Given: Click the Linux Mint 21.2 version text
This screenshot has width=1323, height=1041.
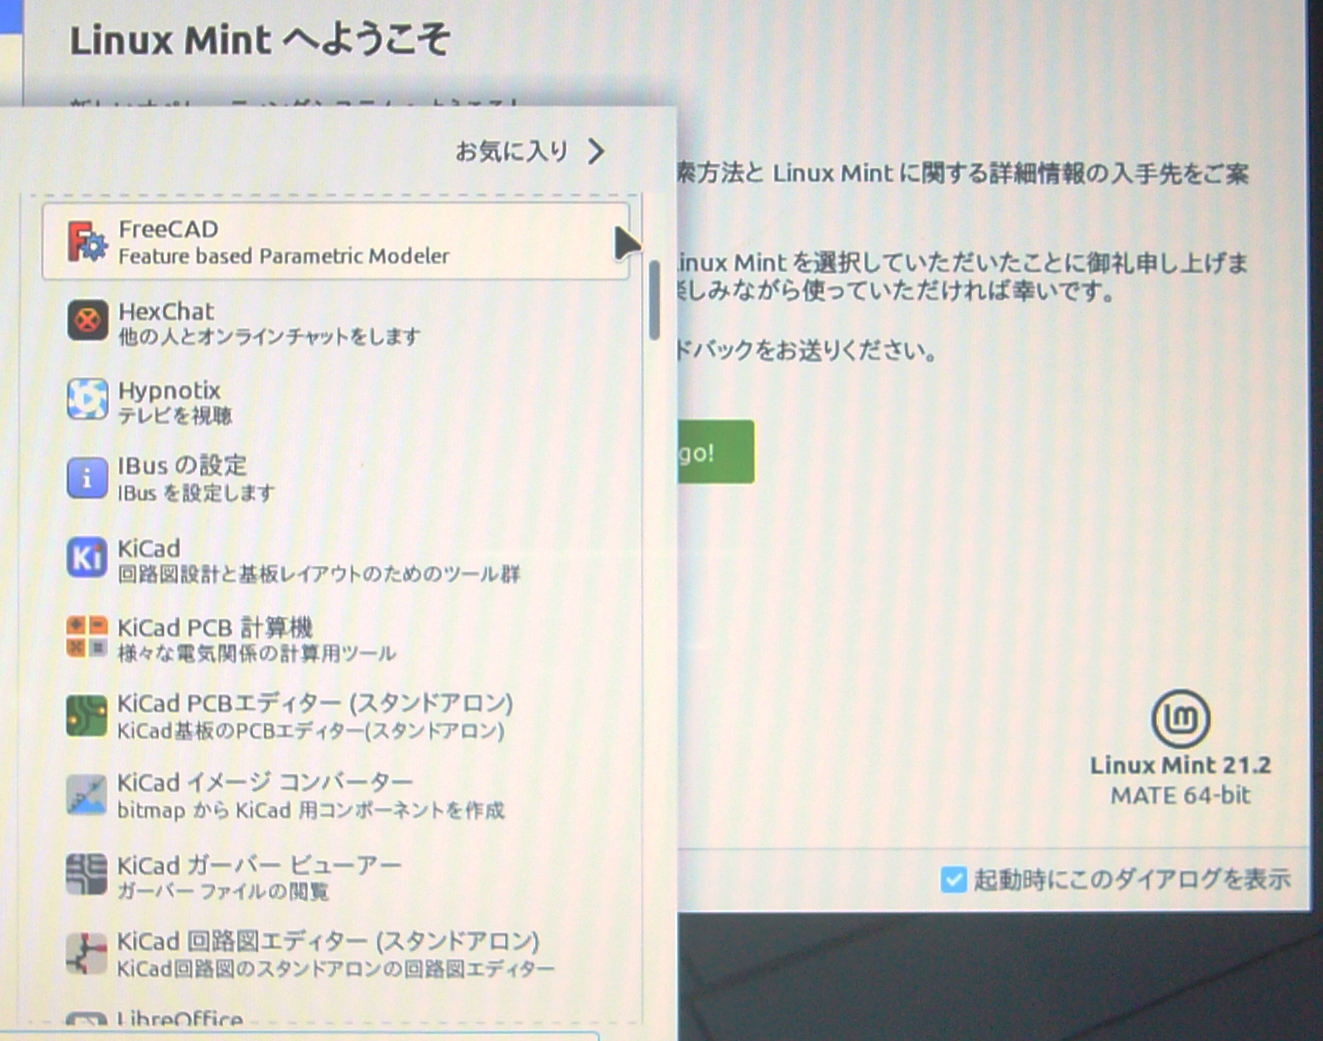Looking at the screenshot, I should click(1180, 765).
